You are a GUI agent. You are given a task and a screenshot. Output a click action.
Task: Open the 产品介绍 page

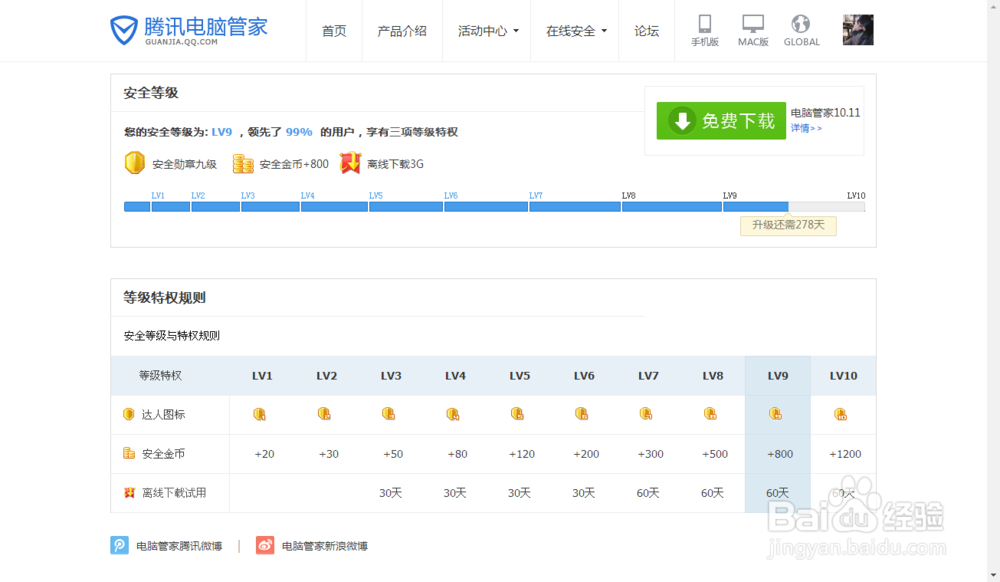[402, 30]
